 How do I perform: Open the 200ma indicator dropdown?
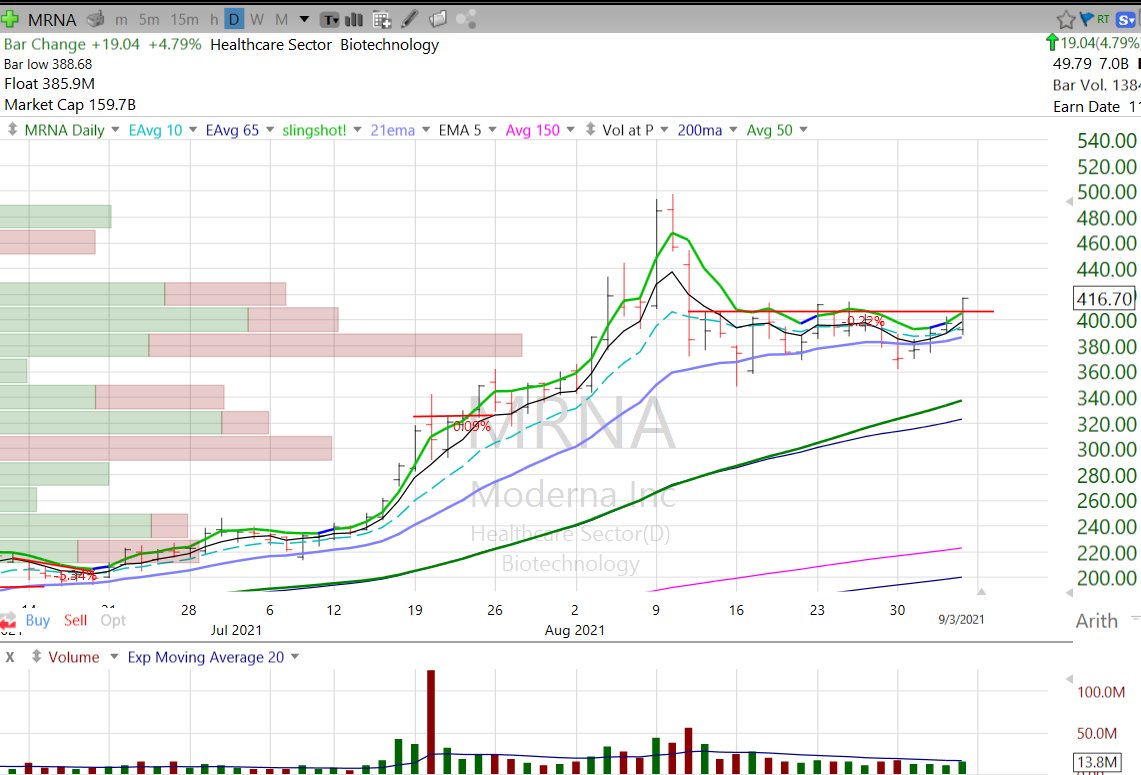pos(733,130)
